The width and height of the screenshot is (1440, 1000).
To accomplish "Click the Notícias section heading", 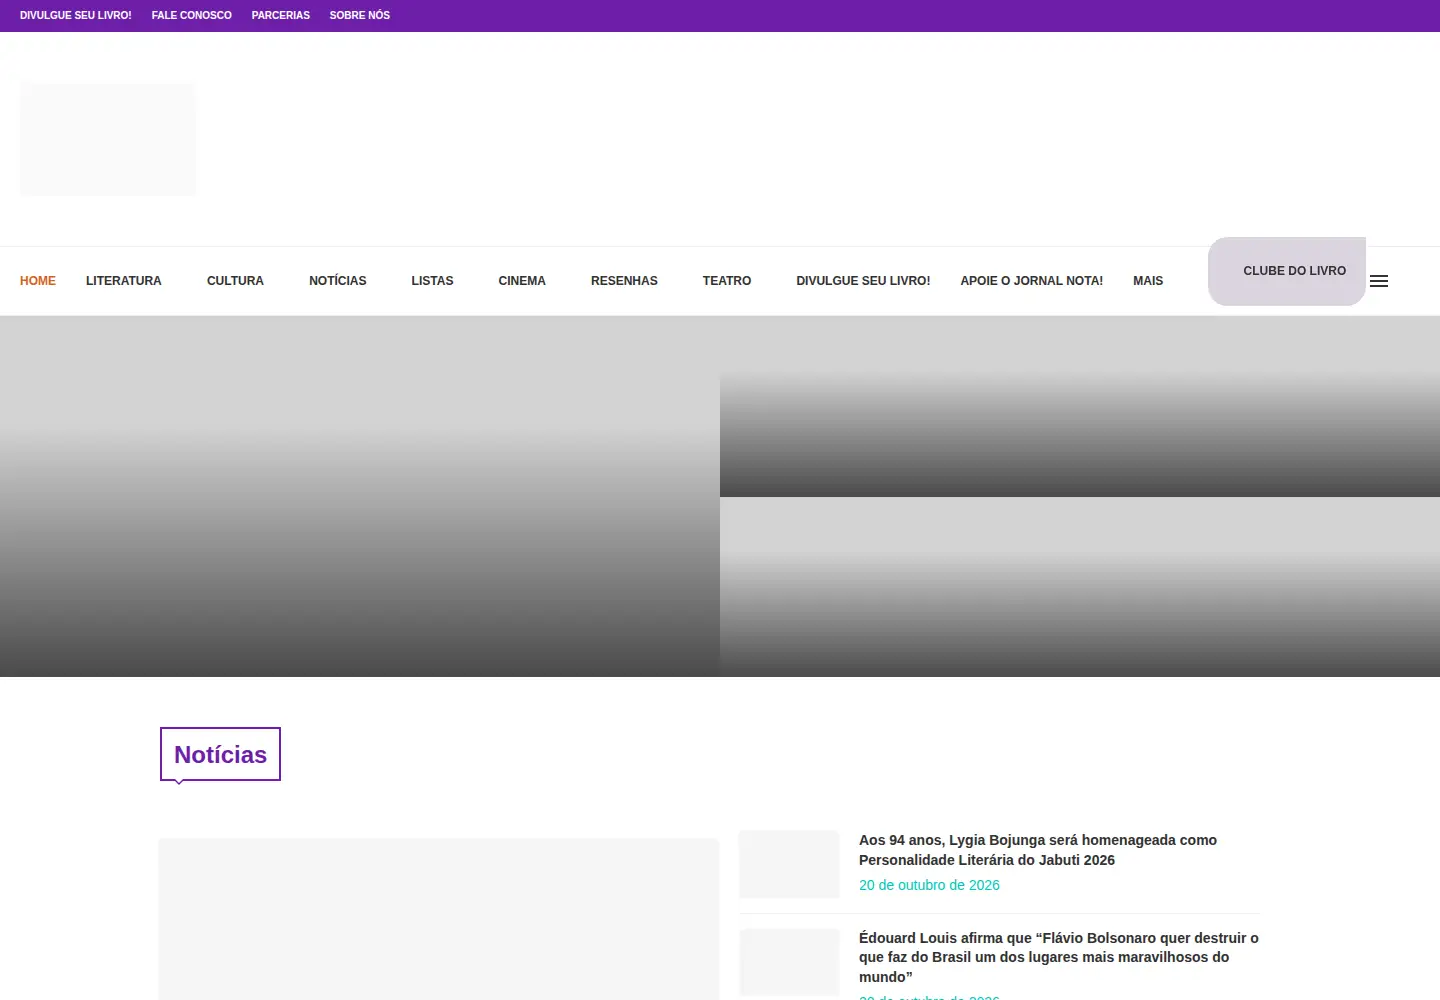I will pos(220,754).
